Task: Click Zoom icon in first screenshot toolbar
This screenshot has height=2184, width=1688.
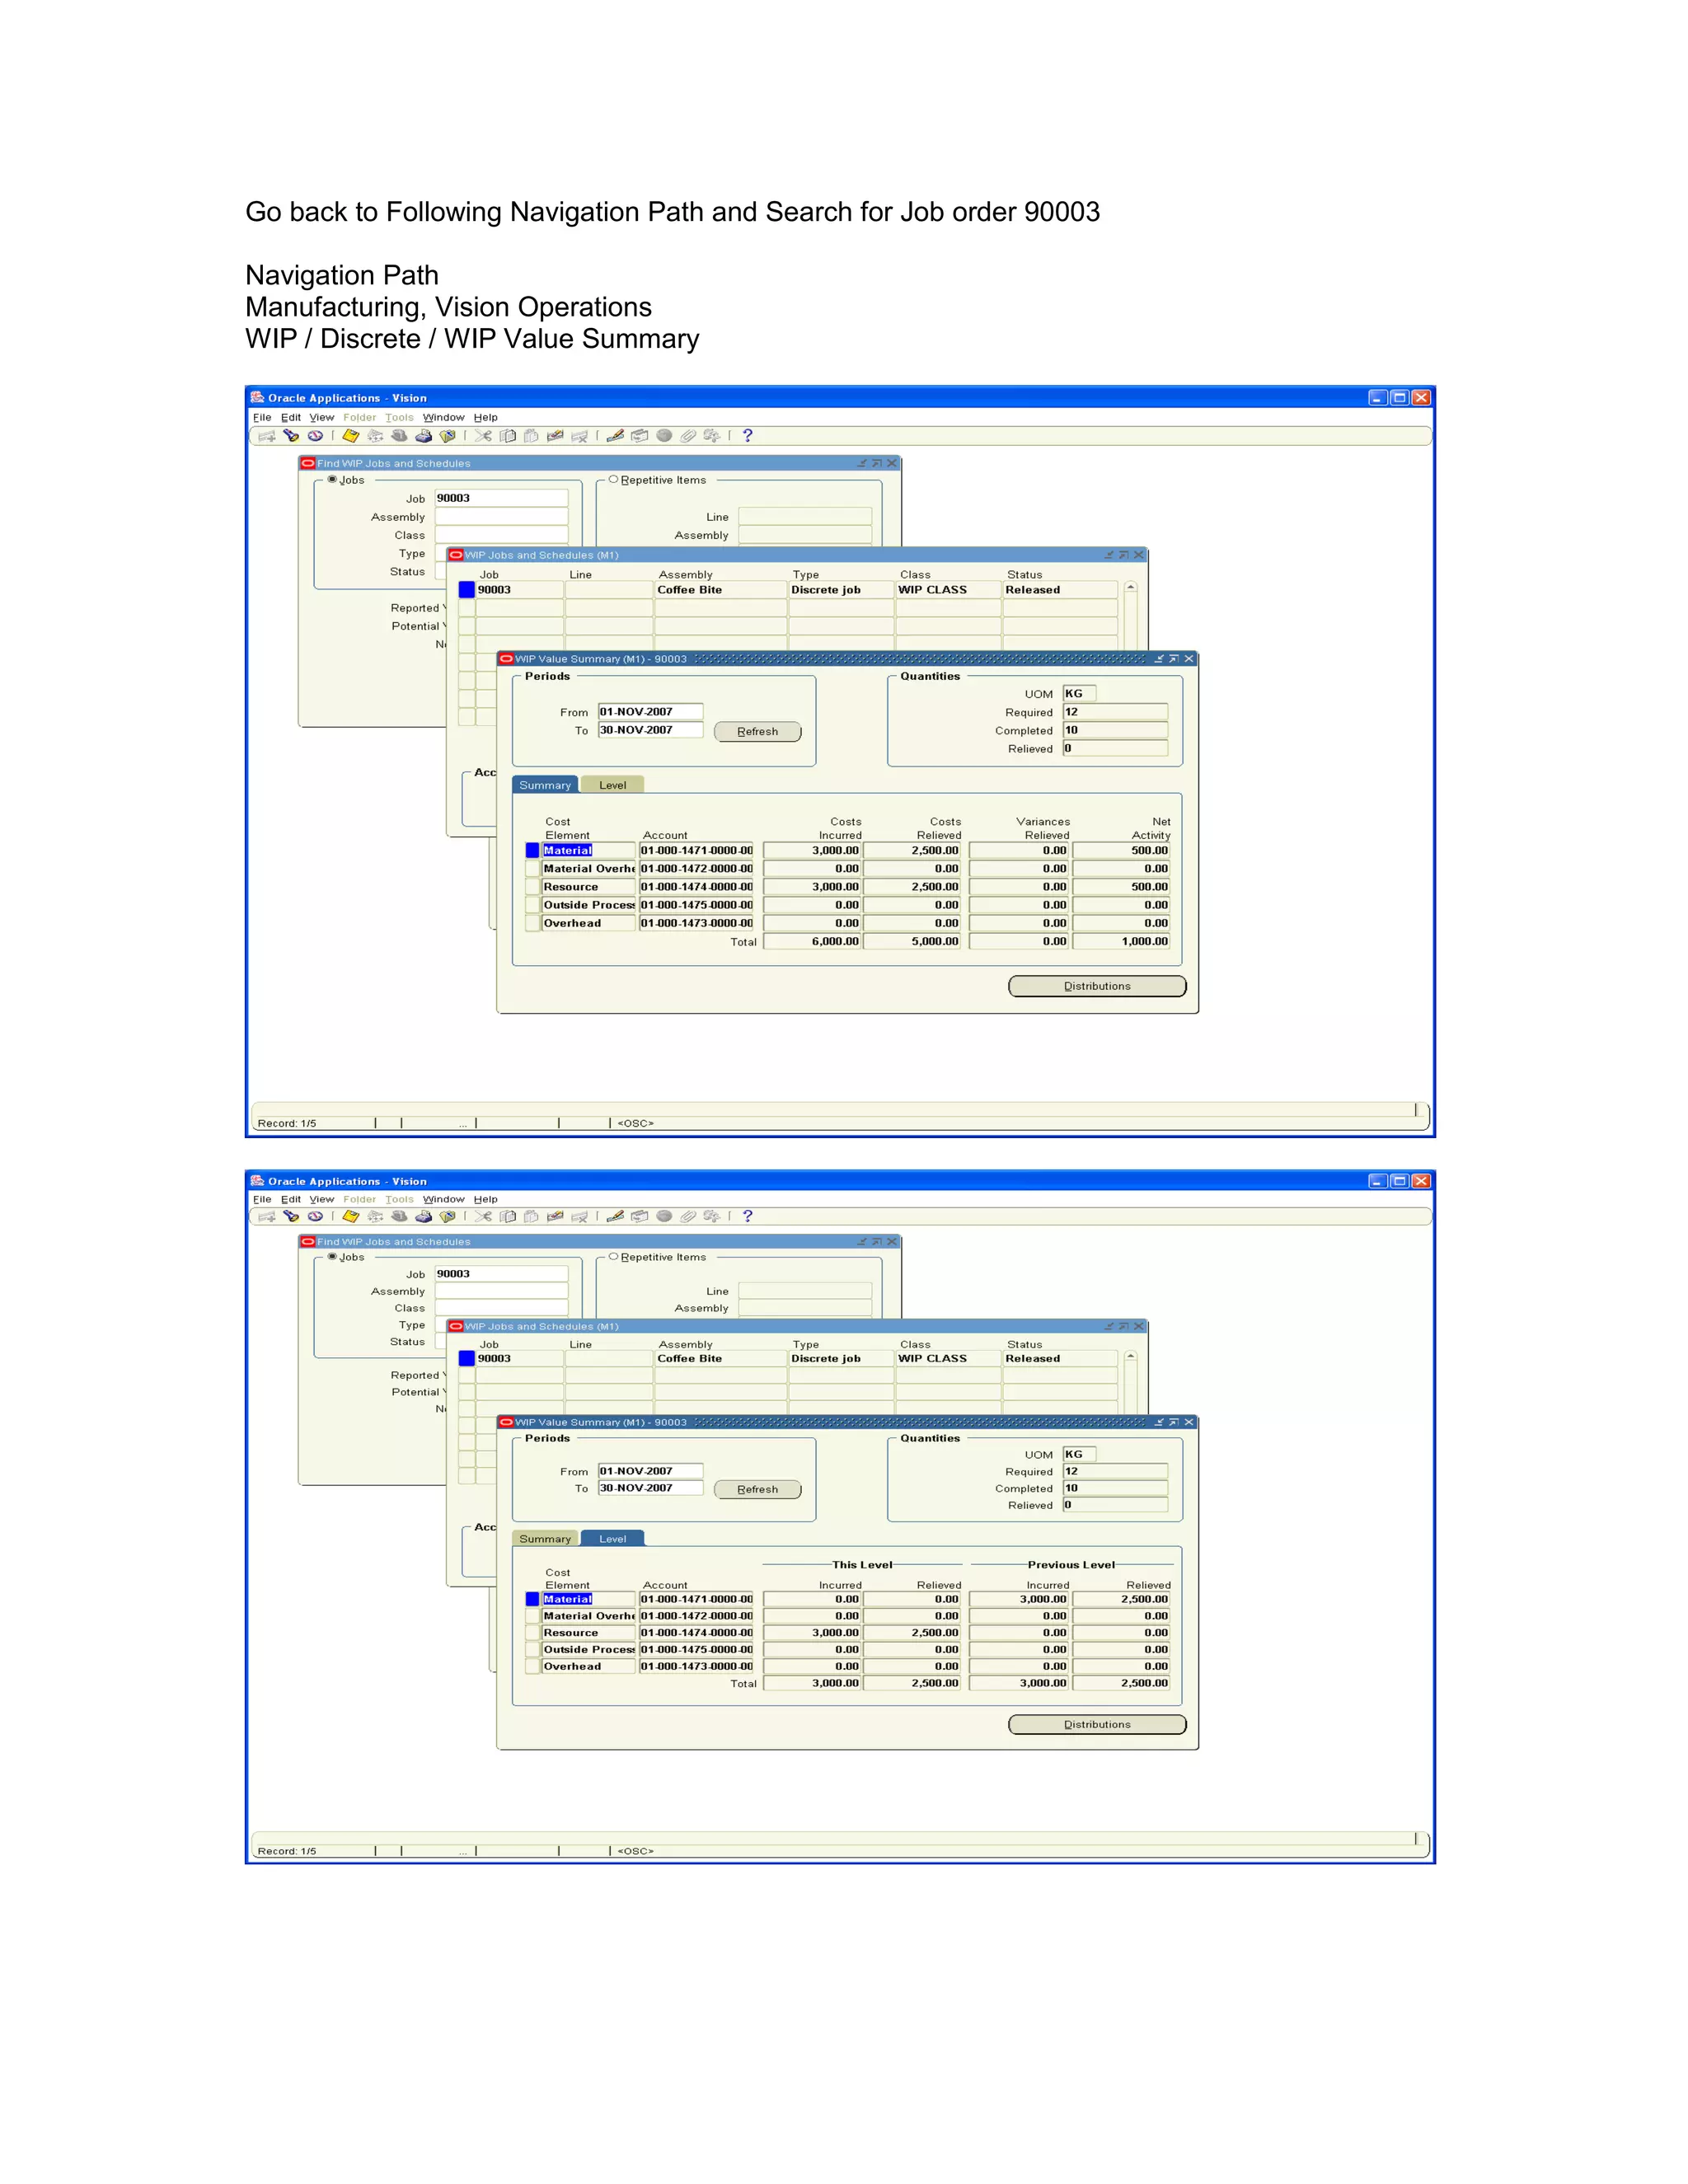Action: [640, 436]
